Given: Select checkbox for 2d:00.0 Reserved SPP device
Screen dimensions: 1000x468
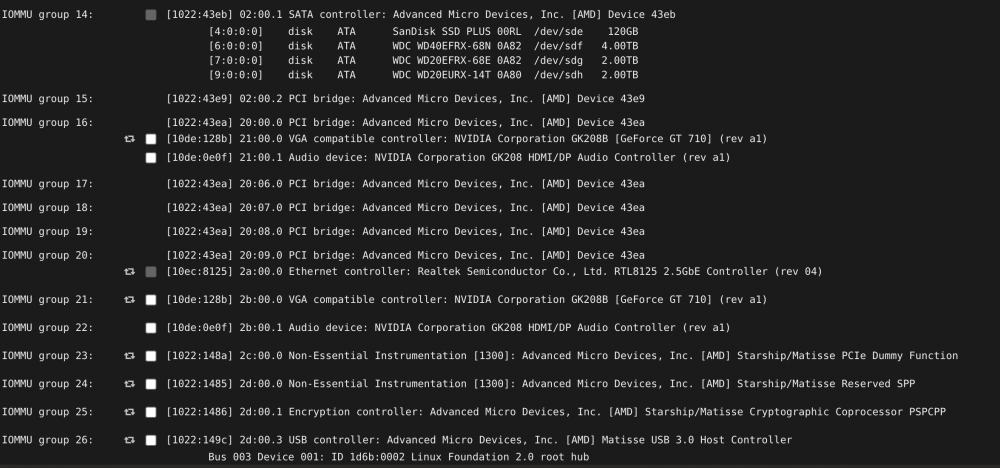Looking at the screenshot, I should (x=151, y=384).
